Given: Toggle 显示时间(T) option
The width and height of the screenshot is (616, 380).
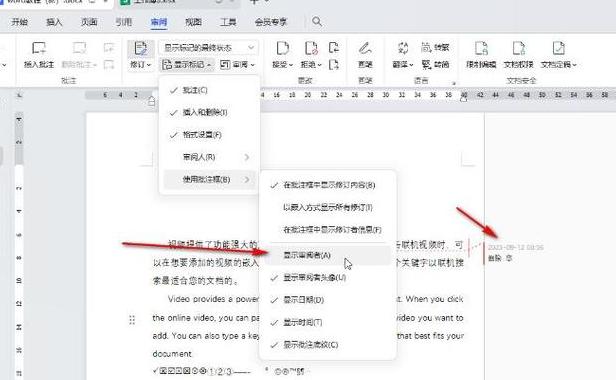Looking at the screenshot, I should 328,323.
